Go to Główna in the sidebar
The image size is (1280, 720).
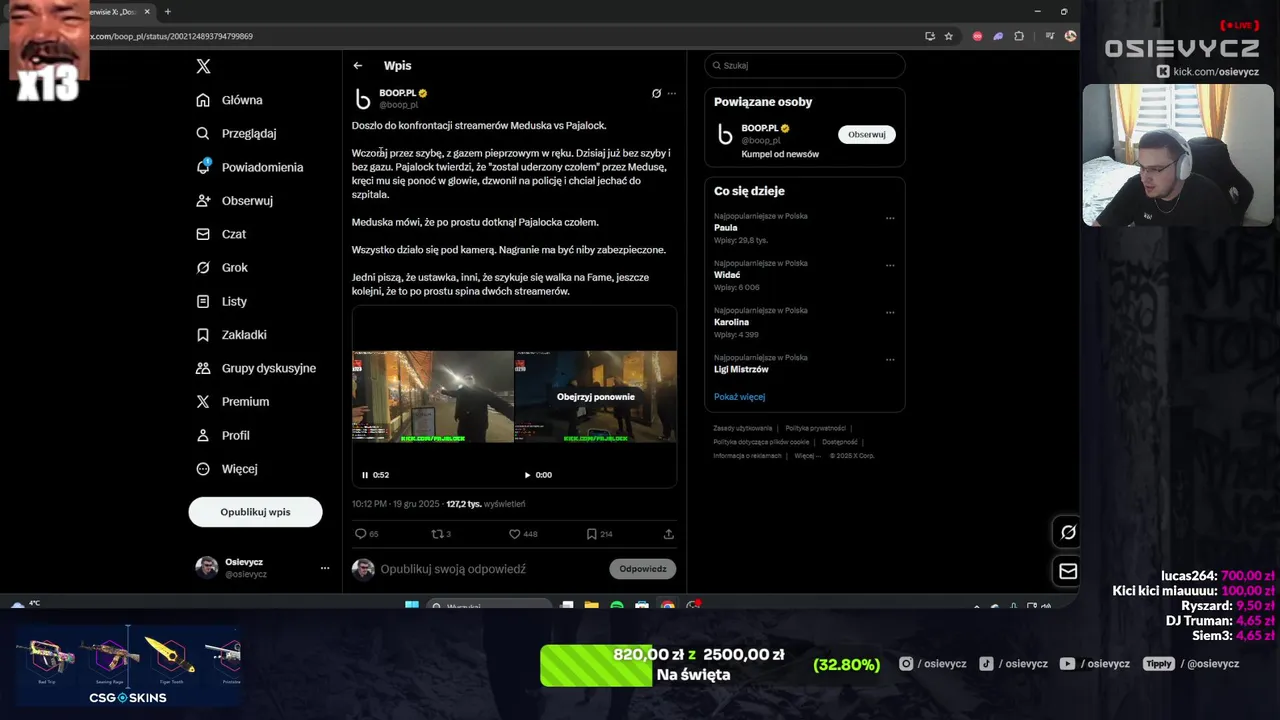pos(229,100)
